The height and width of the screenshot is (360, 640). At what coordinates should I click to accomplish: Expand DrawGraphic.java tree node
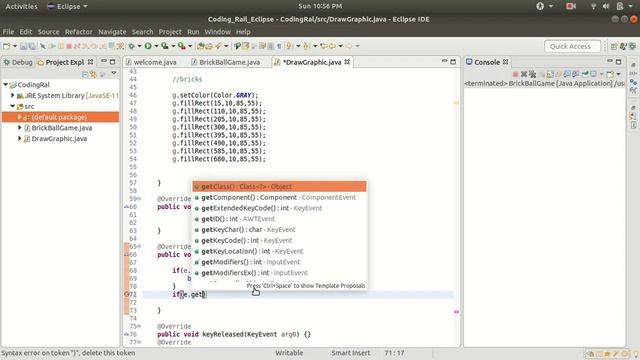click(19, 139)
